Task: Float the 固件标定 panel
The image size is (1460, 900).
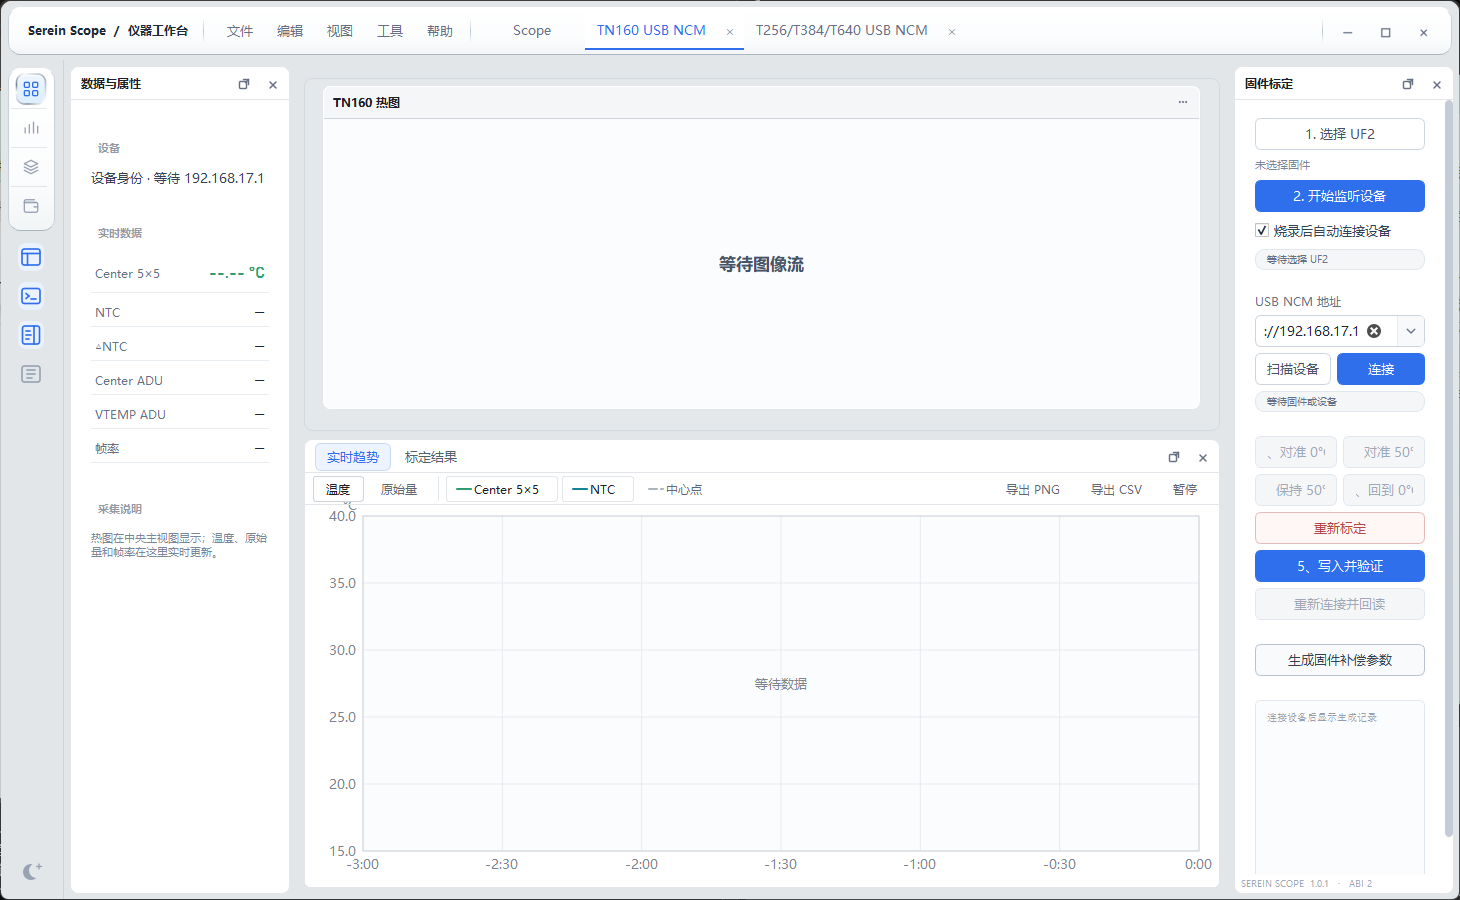Action: (1408, 85)
